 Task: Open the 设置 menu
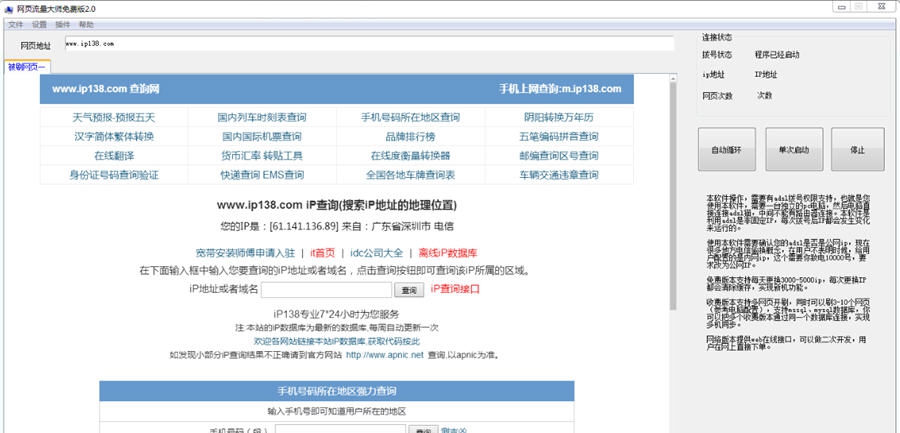point(39,24)
